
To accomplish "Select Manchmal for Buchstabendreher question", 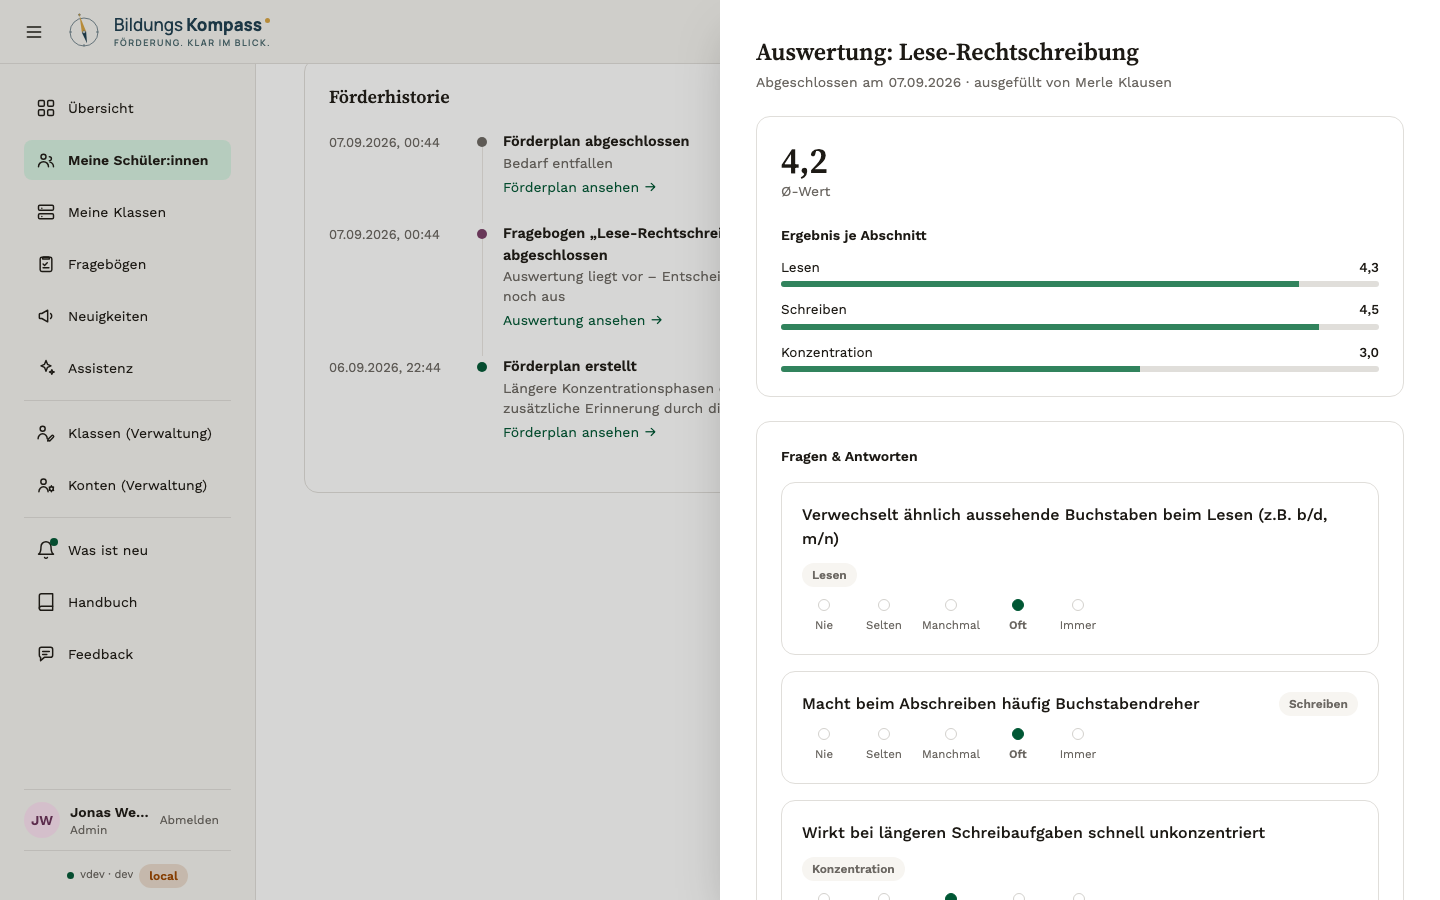I will (x=951, y=734).
